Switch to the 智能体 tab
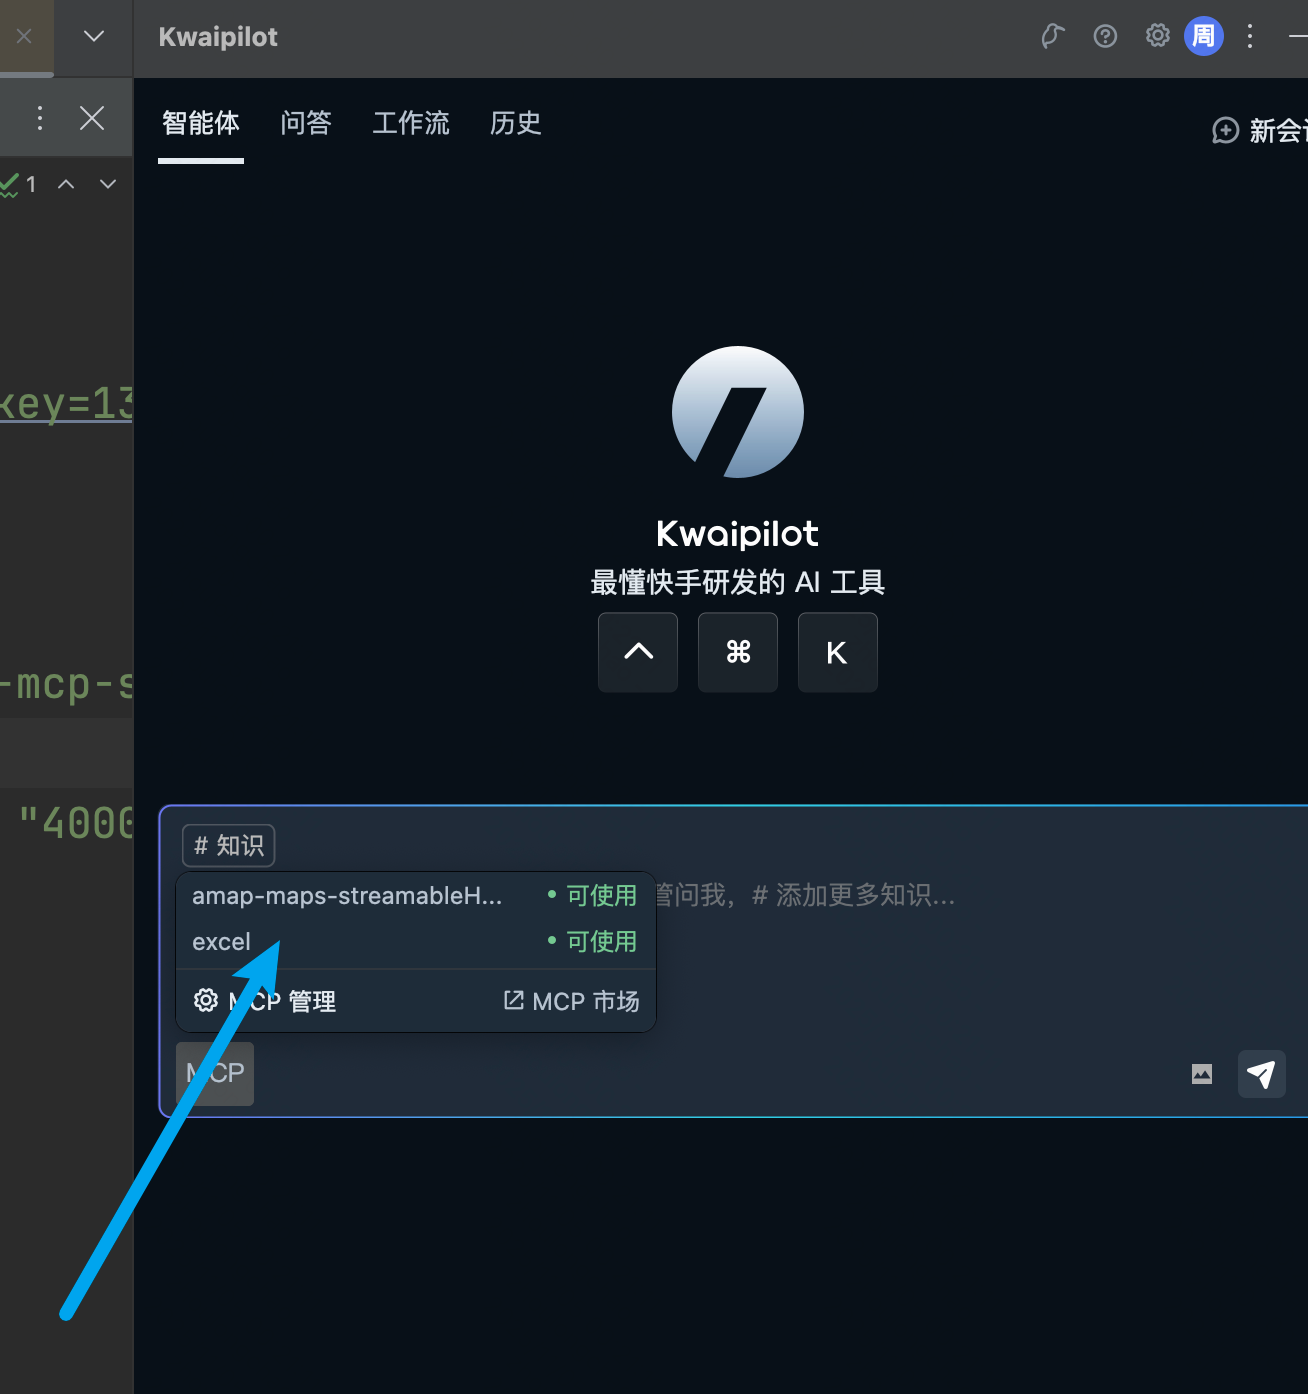The width and height of the screenshot is (1308, 1394). pyautogui.click(x=201, y=123)
